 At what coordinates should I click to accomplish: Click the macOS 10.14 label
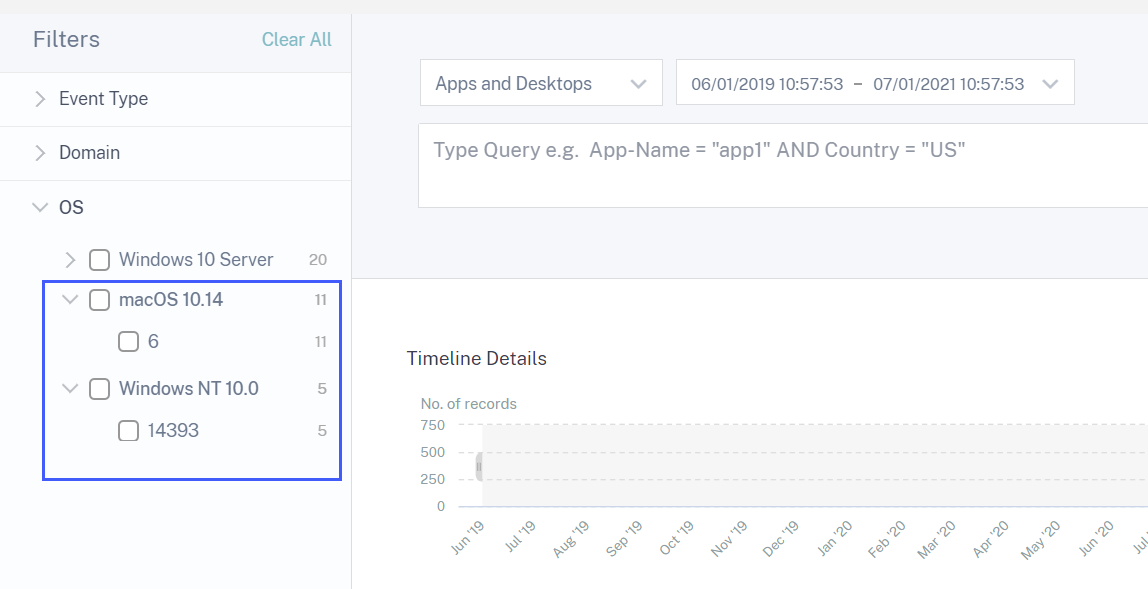[x=170, y=300]
